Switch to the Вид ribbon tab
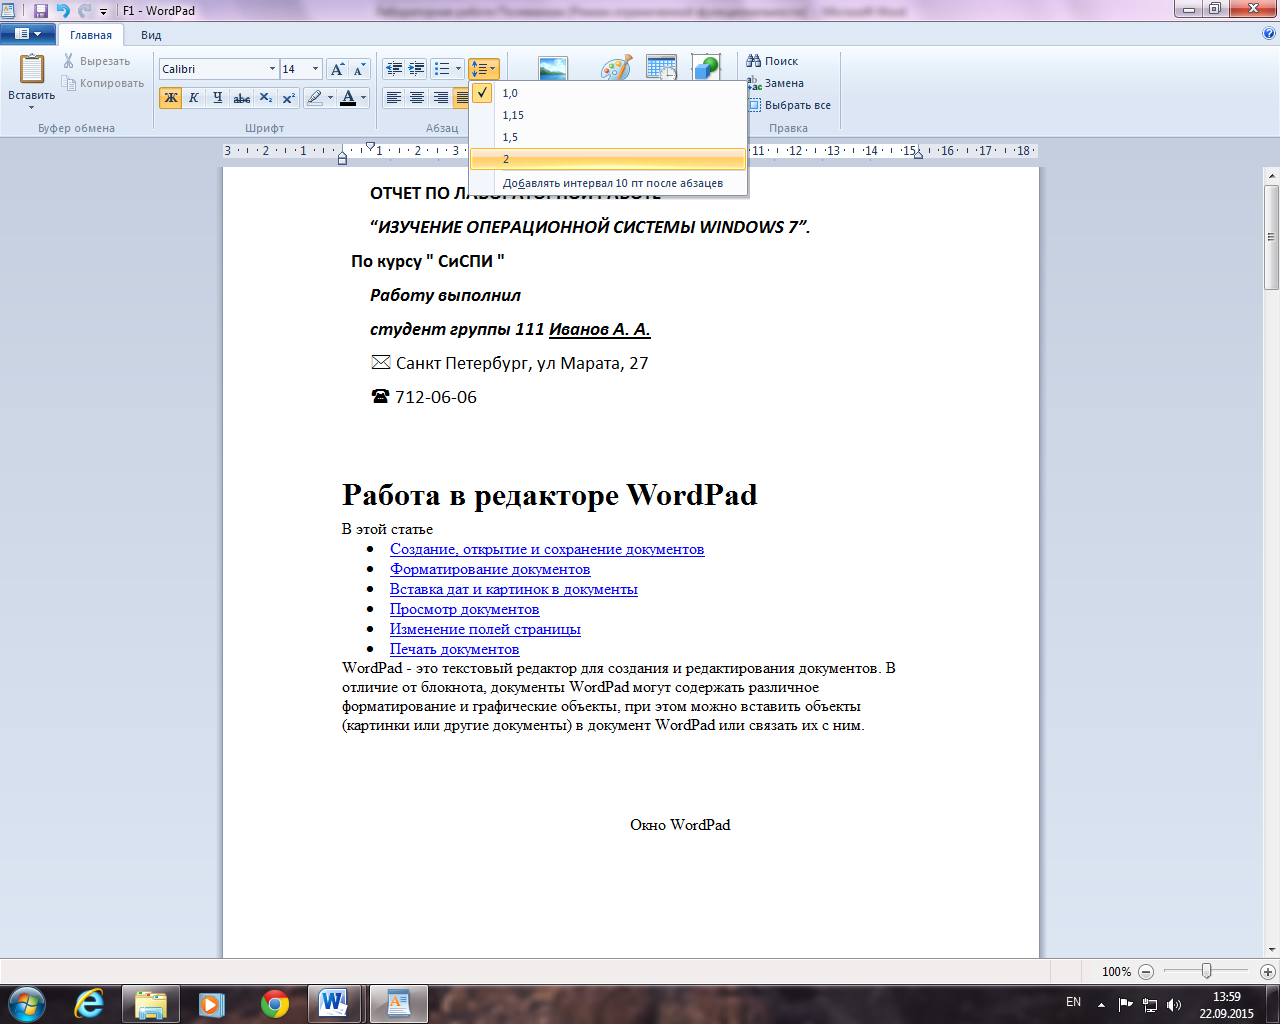The width and height of the screenshot is (1280, 1024). pyautogui.click(x=151, y=35)
